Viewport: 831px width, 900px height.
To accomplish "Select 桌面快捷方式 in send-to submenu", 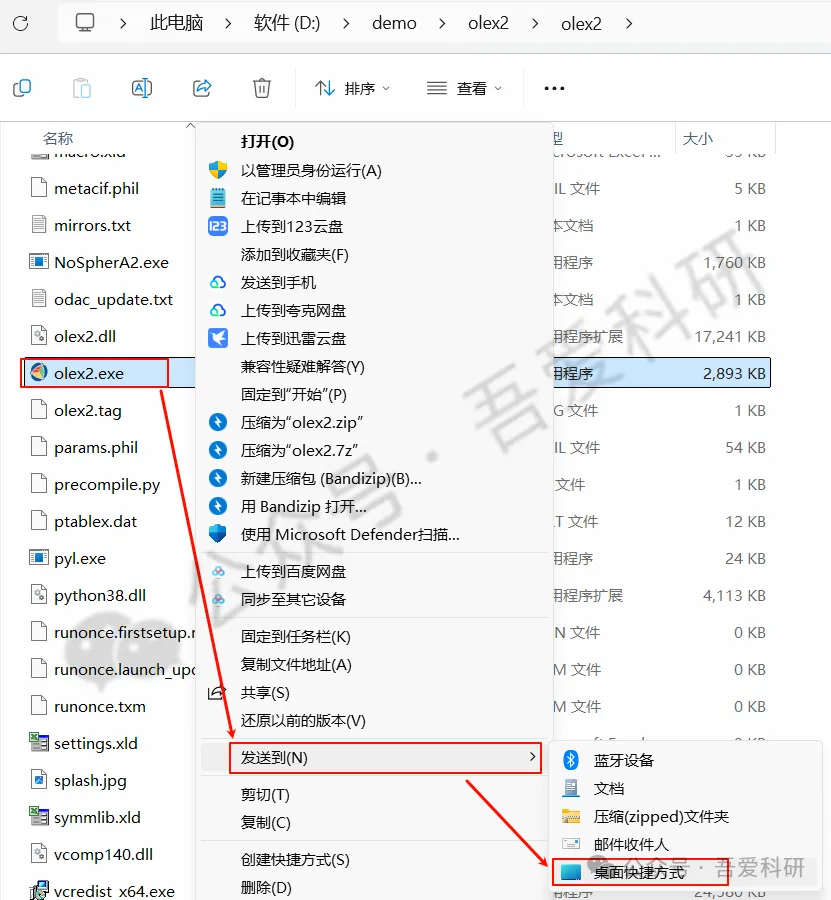I will (639, 872).
